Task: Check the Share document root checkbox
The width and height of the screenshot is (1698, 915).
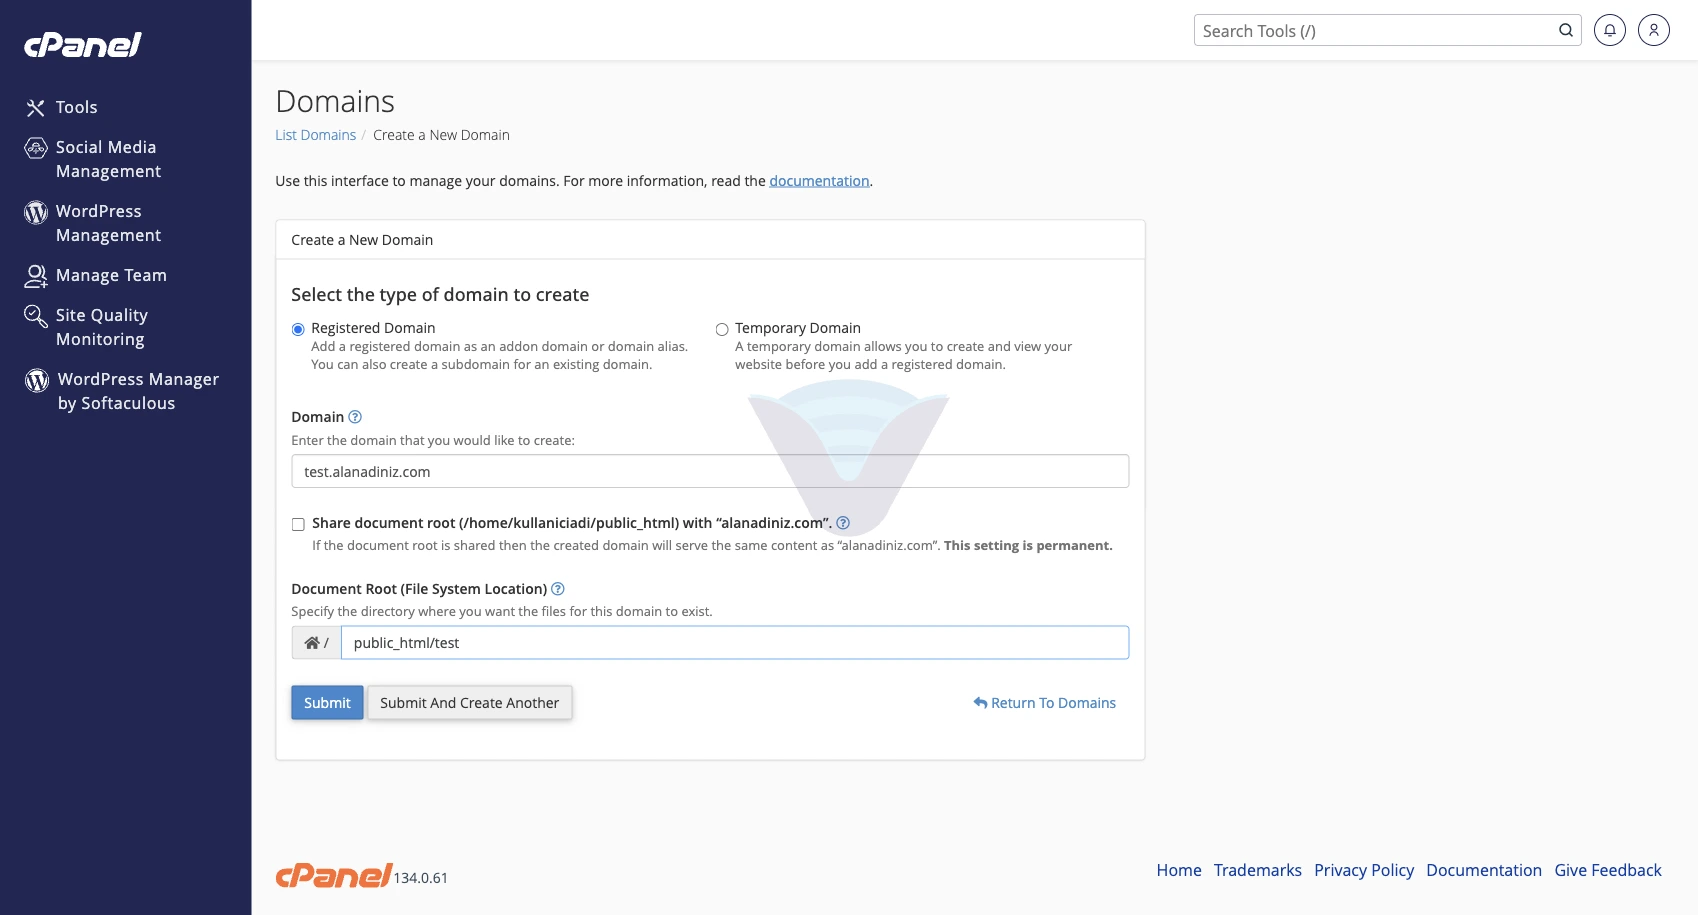Action: [298, 524]
